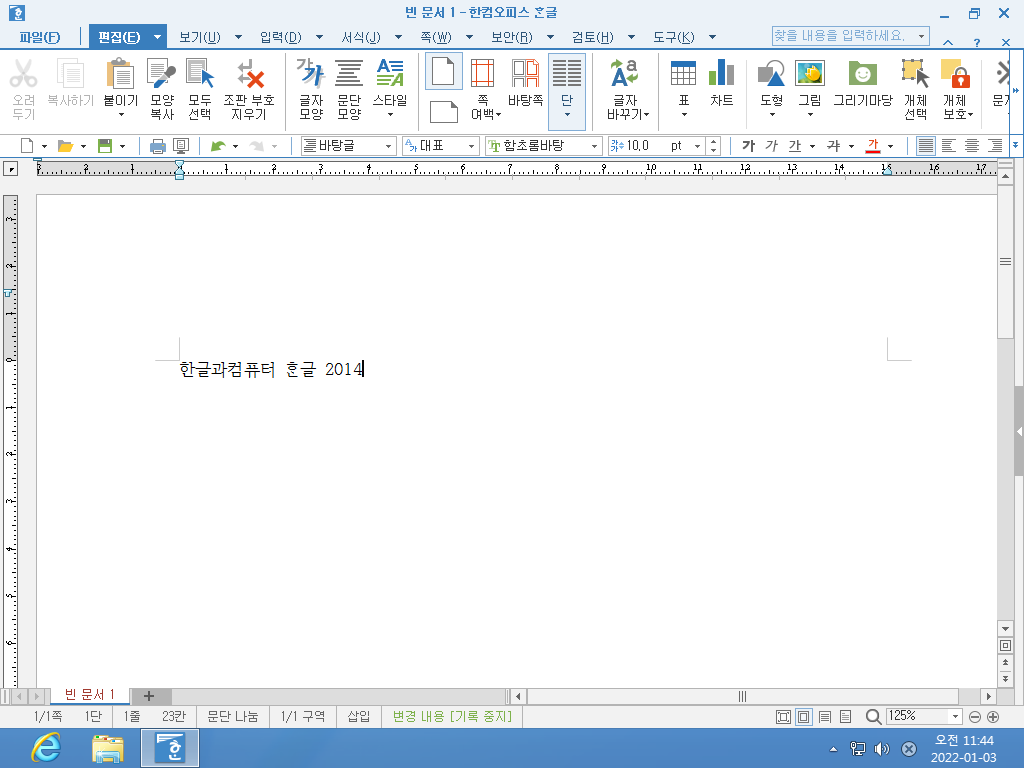Open the 대표 language dropdown
The width and height of the screenshot is (1024, 768).
coord(471,146)
